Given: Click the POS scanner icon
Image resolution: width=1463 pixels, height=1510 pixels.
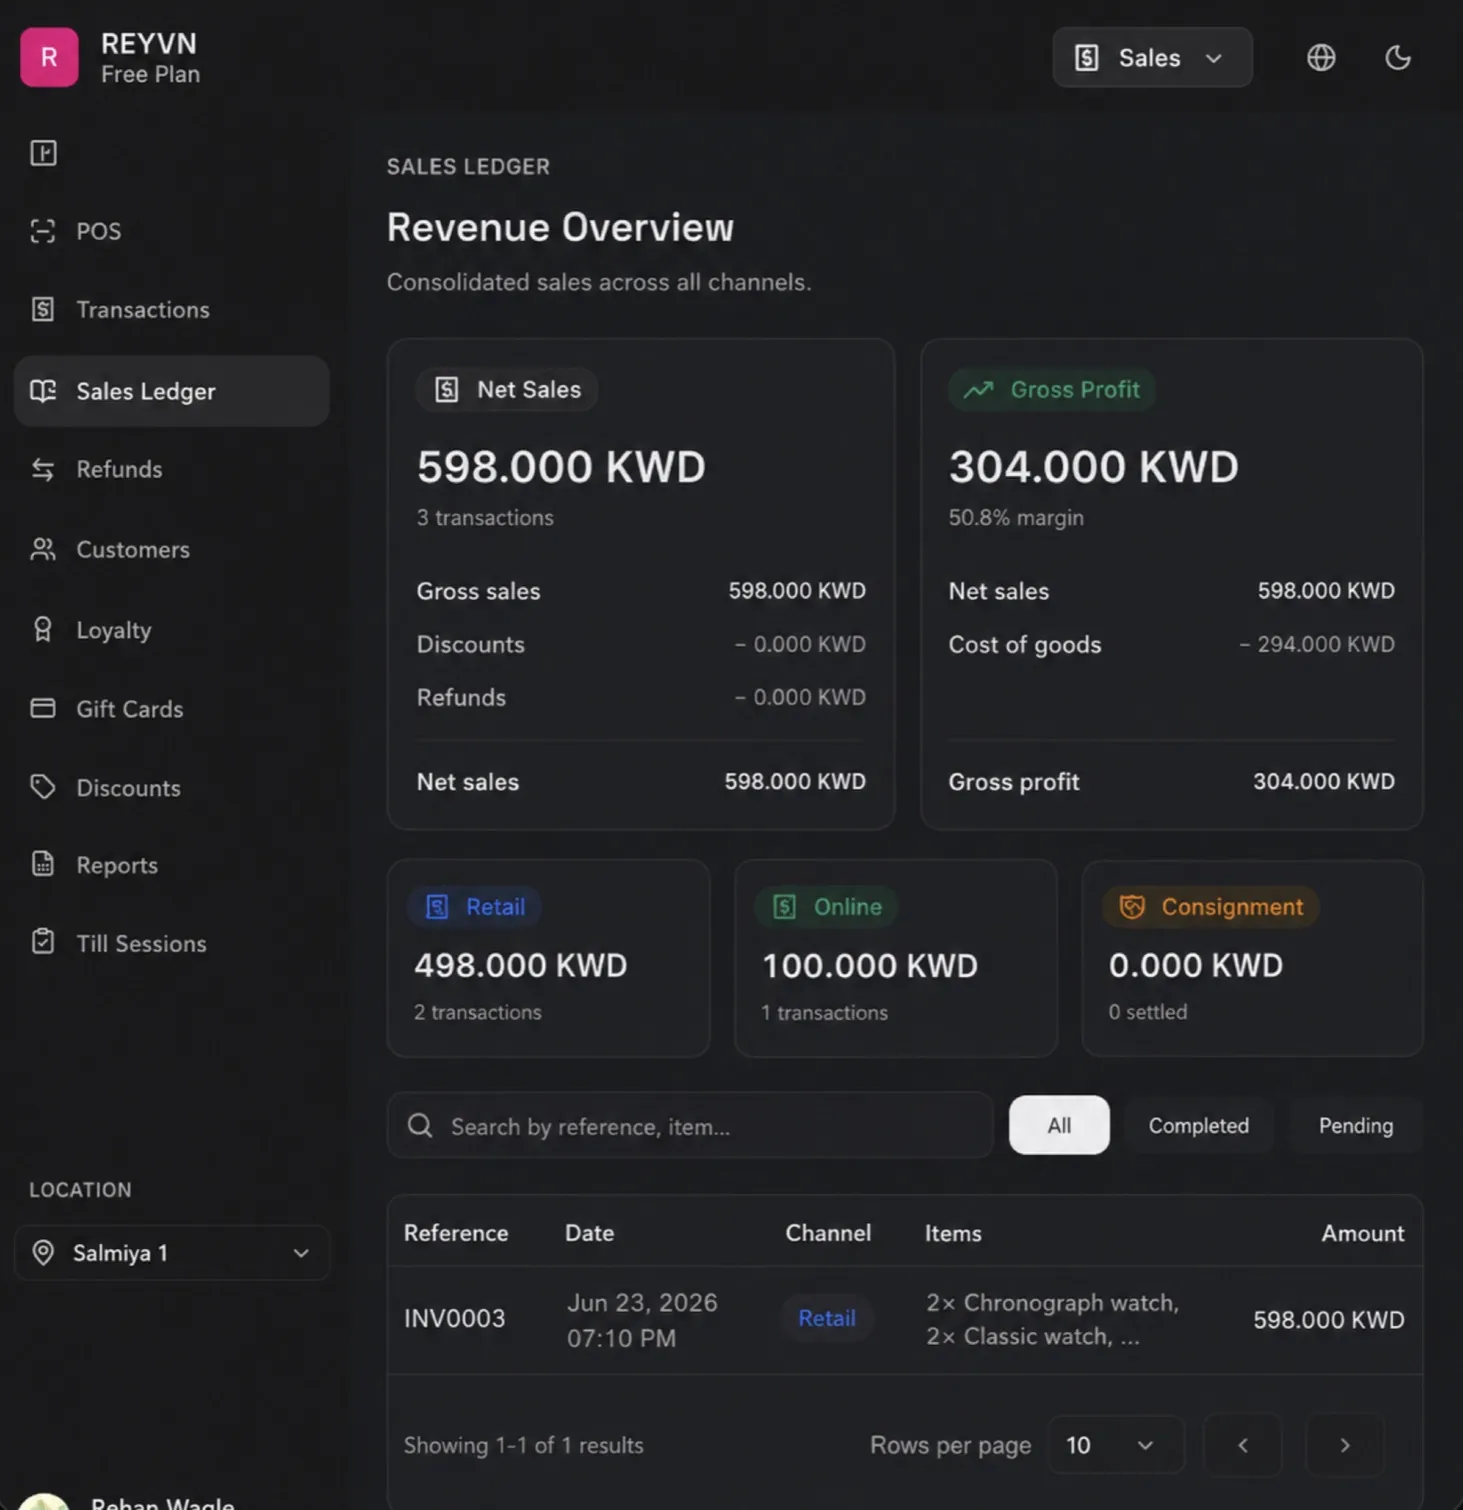Looking at the screenshot, I should pyautogui.click(x=42, y=231).
